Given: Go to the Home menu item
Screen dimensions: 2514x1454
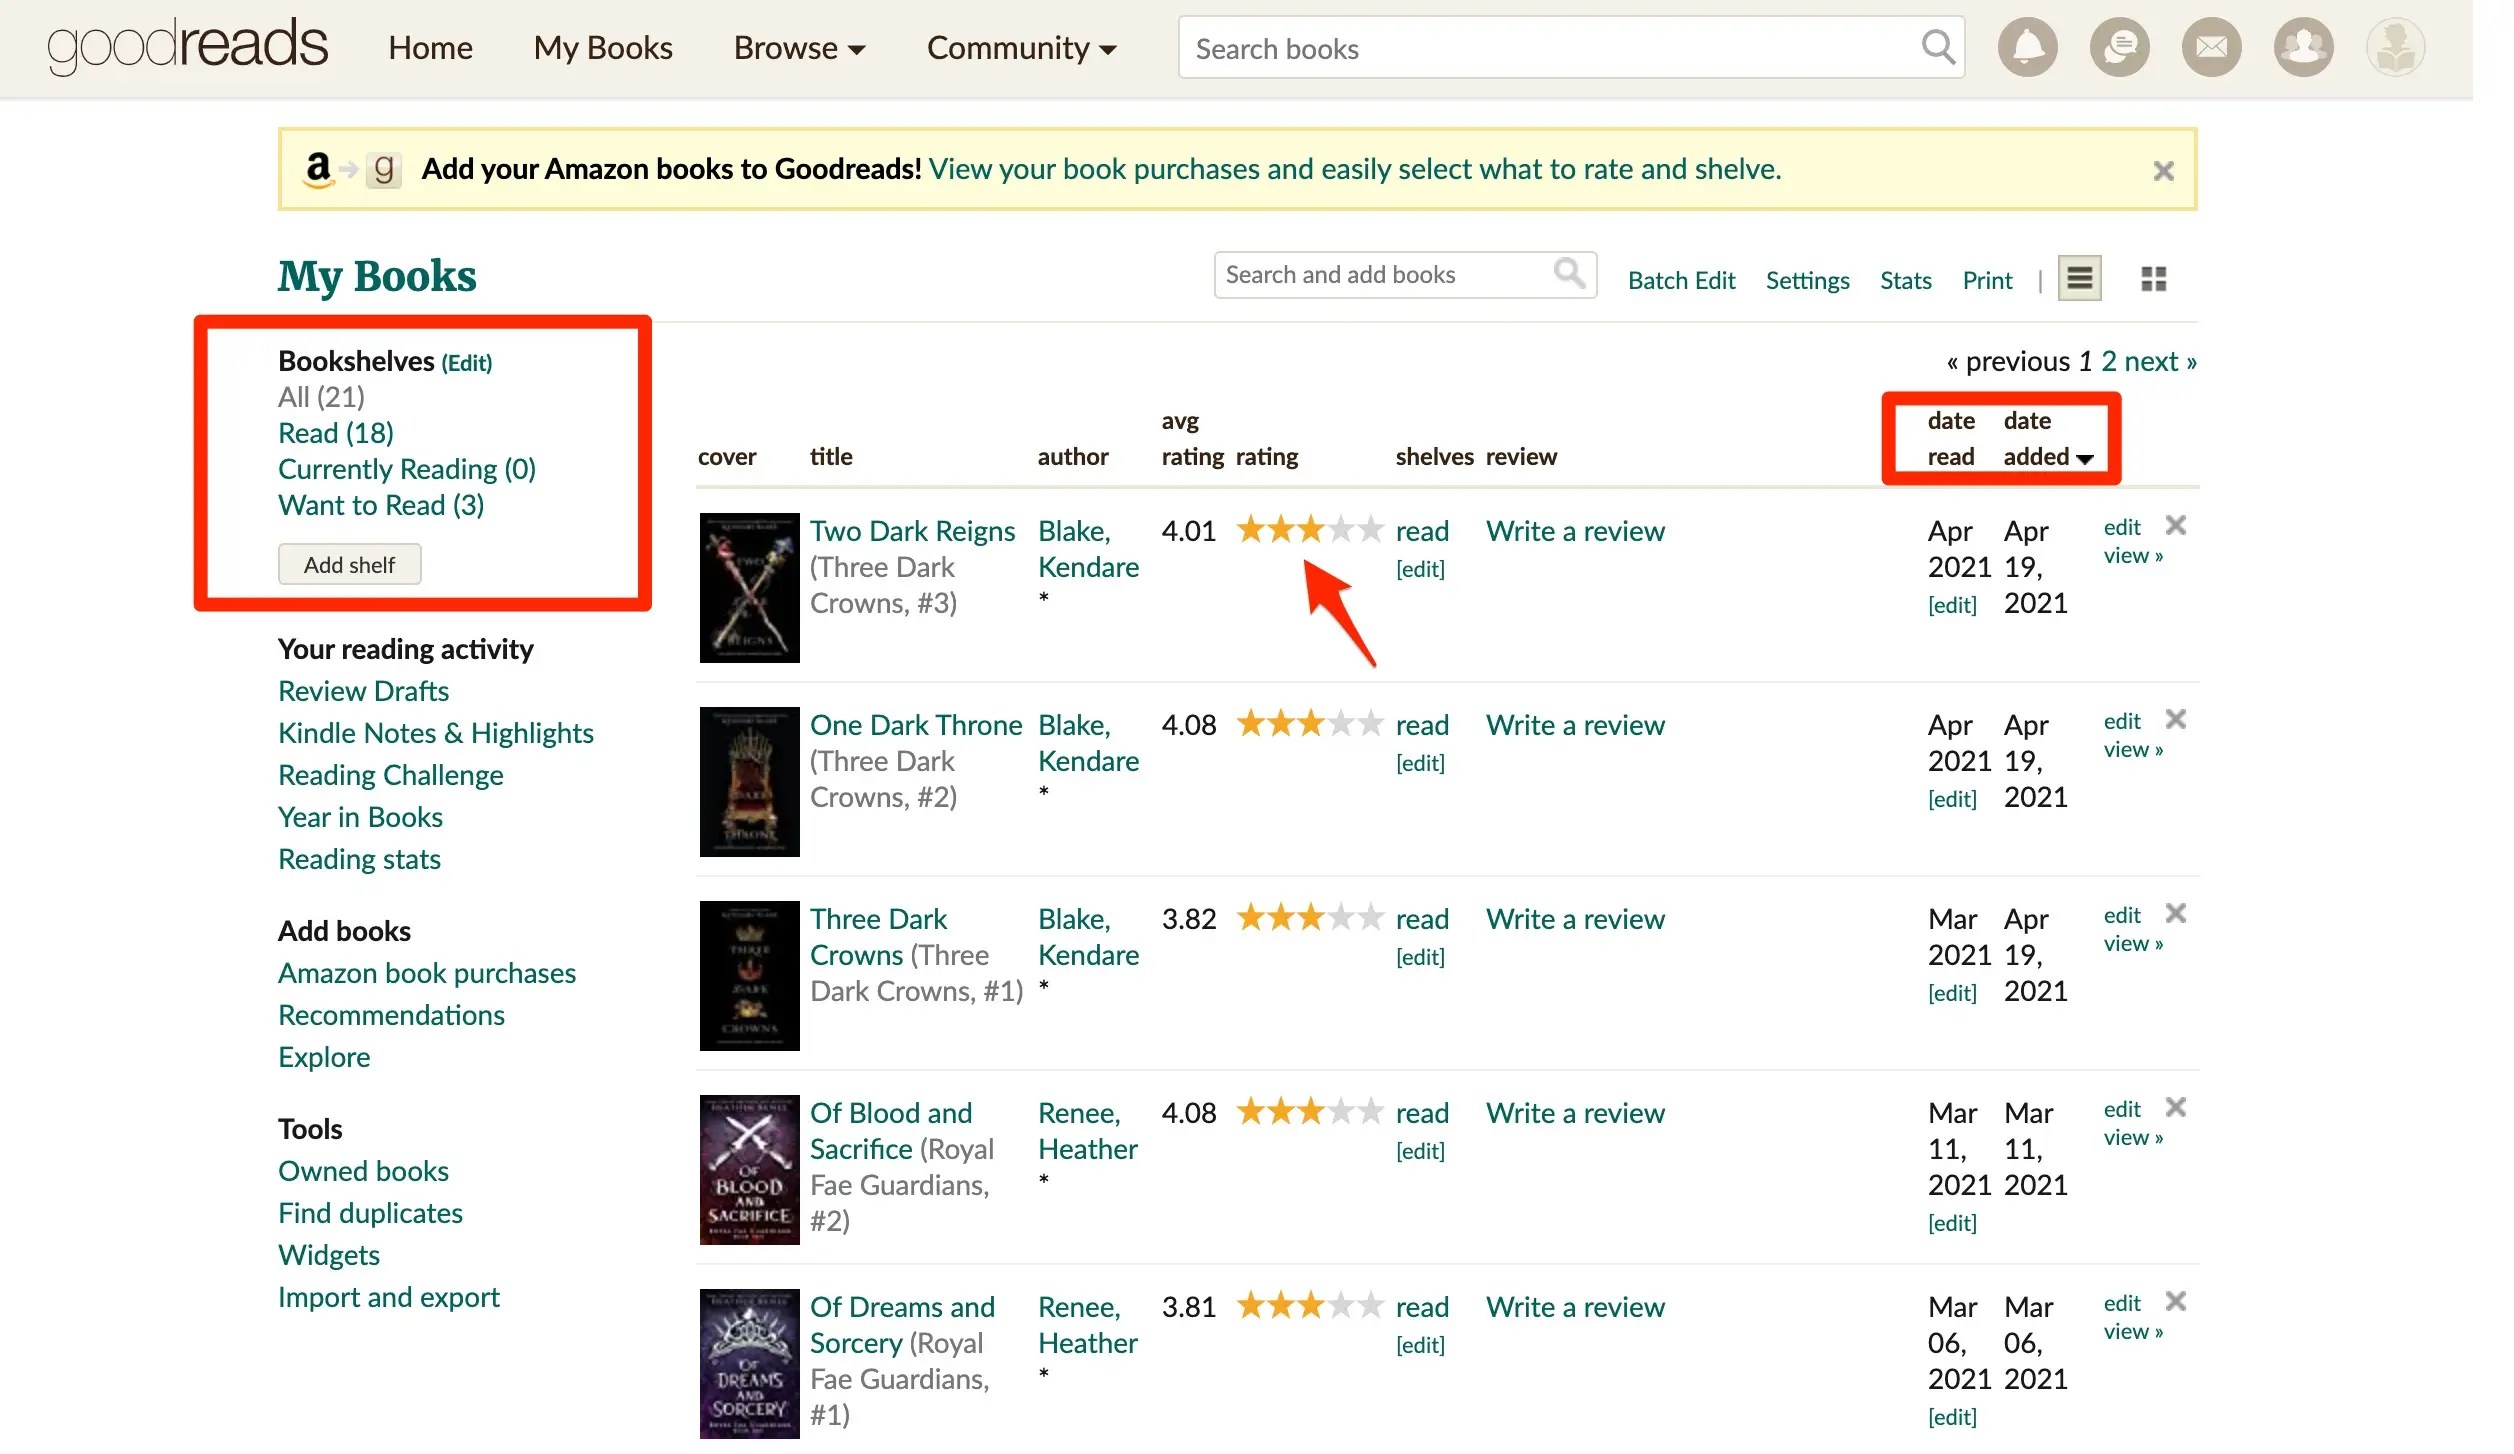Looking at the screenshot, I should 430,47.
